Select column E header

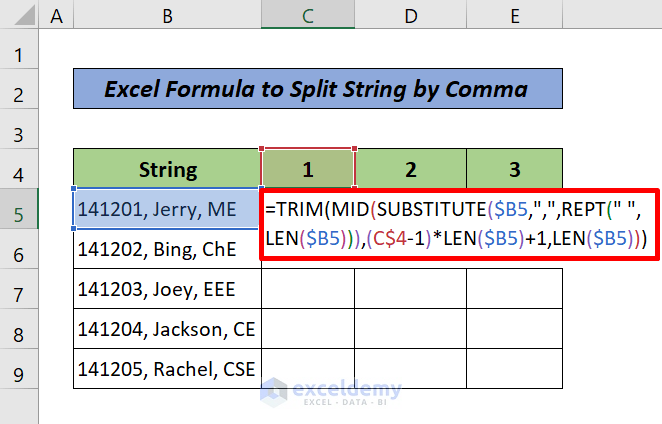[514, 14]
